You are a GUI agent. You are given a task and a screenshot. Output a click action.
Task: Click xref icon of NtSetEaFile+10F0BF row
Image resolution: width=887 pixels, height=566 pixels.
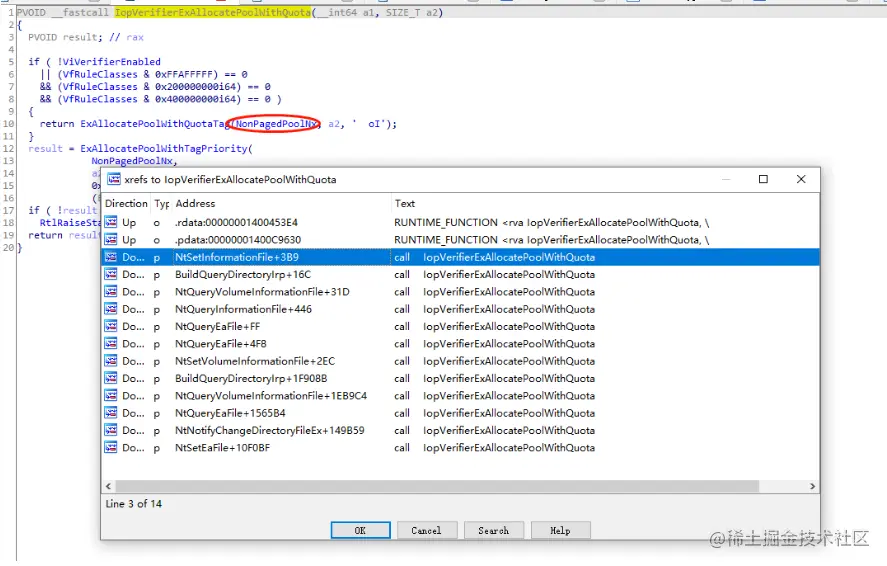coord(111,448)
